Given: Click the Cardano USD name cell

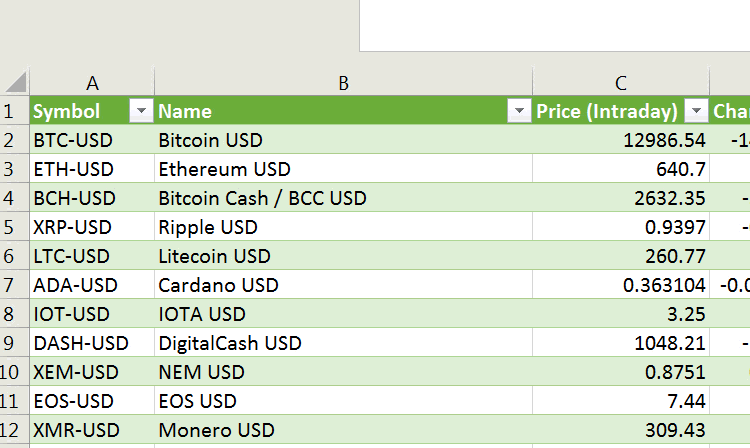Looking at the screenshot, I should 343,285.
